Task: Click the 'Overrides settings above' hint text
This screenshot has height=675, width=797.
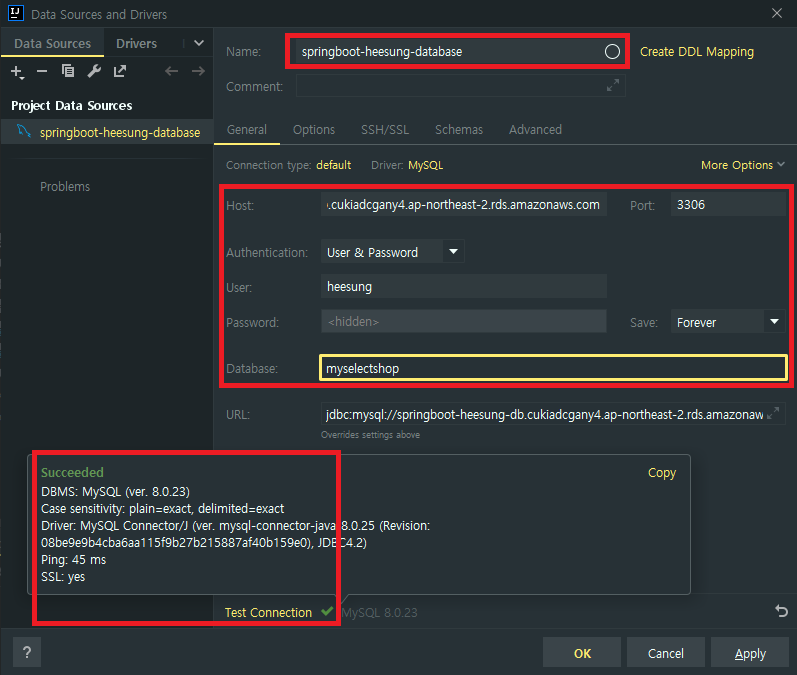Action: click(370, 435)
